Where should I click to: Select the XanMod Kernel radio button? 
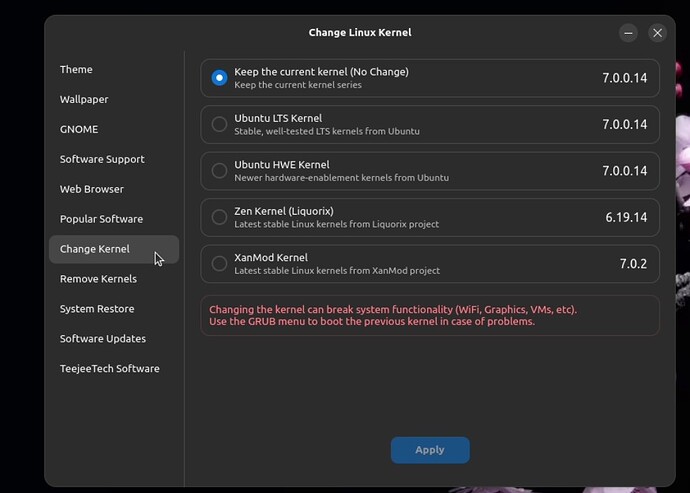coord(219,264)
